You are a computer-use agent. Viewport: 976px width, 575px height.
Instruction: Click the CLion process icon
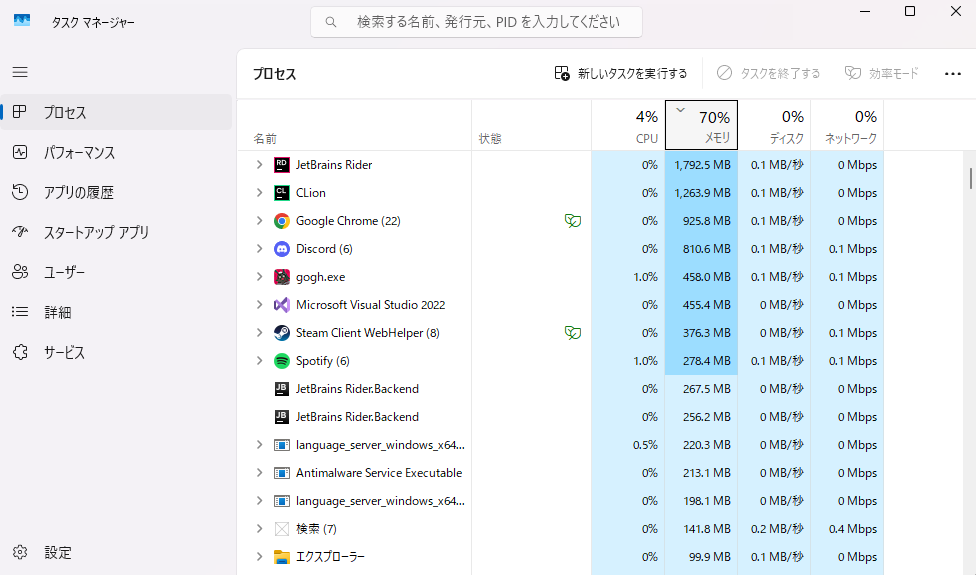pos(282,193)
